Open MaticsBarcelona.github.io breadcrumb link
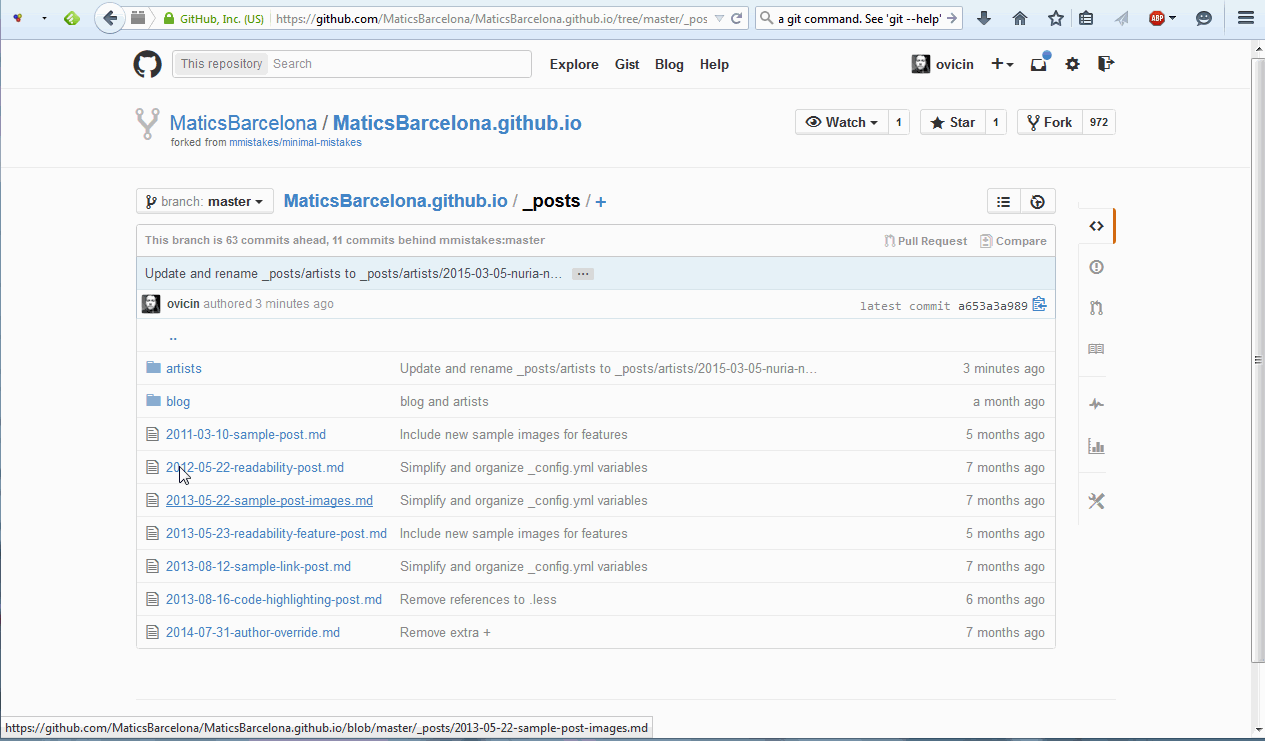This screenshot has height=741, width=1265. coord(396,201)
